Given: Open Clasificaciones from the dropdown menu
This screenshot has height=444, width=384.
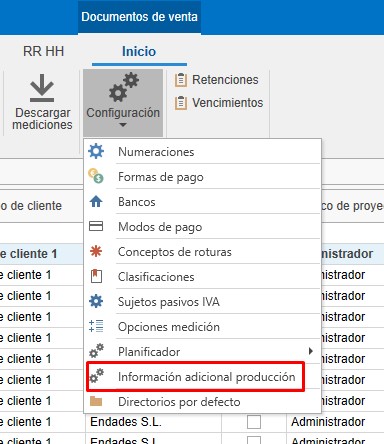Looking at the screenshot, I should (x=202, y=277).
